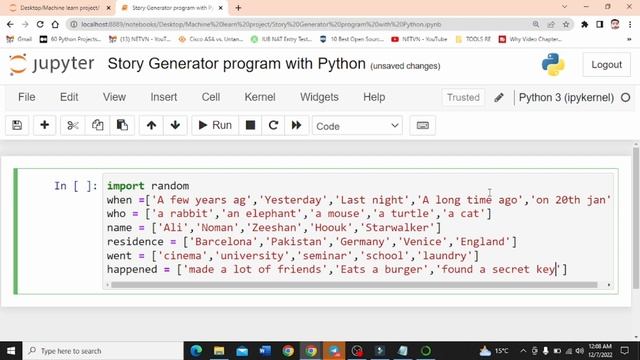Viewport: 640px width, 360px height.
Task: Click the code cell horizontal scrollbar
Action: pyautogui.click(x=354, y=284)
